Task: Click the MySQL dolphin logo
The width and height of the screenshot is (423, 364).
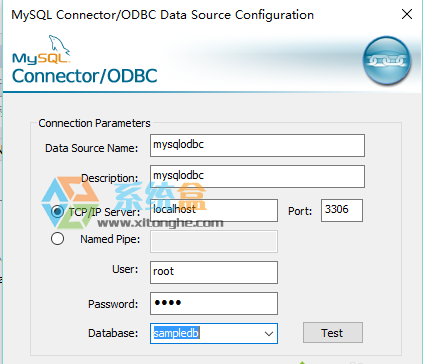Action: point(42,50)
